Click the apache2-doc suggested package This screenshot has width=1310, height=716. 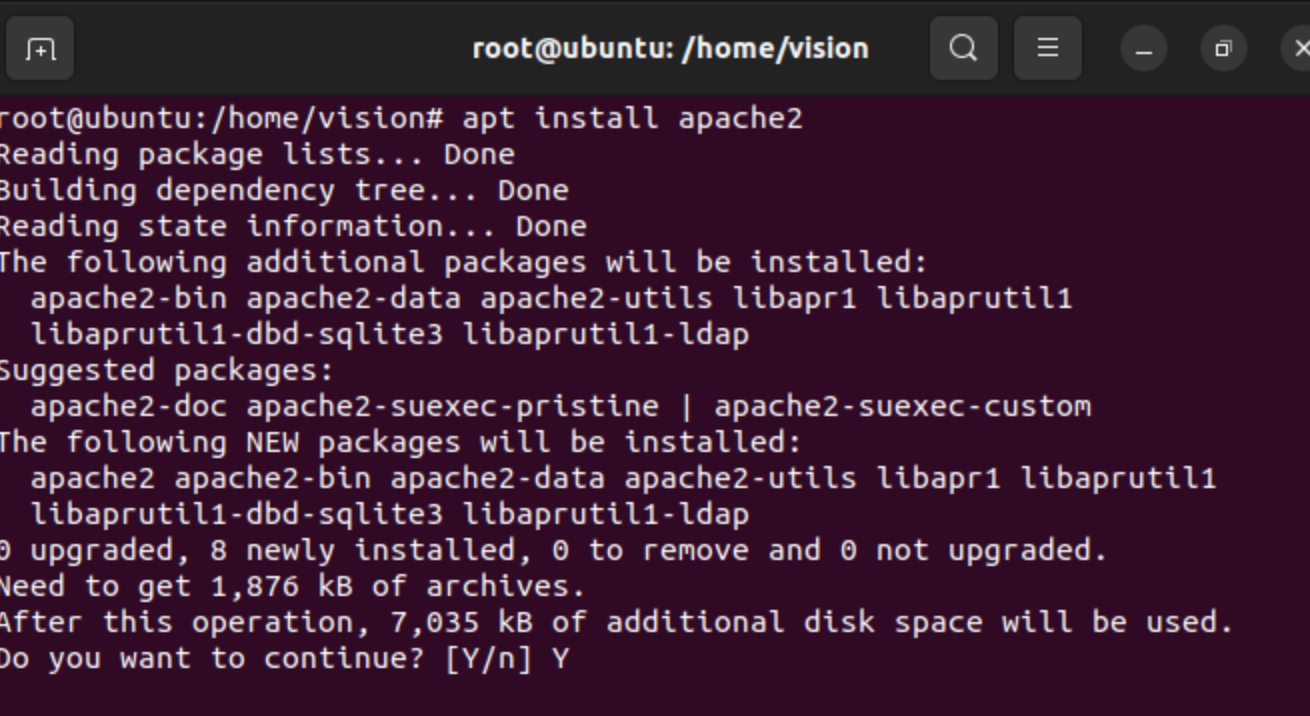(x=129, y=406)
